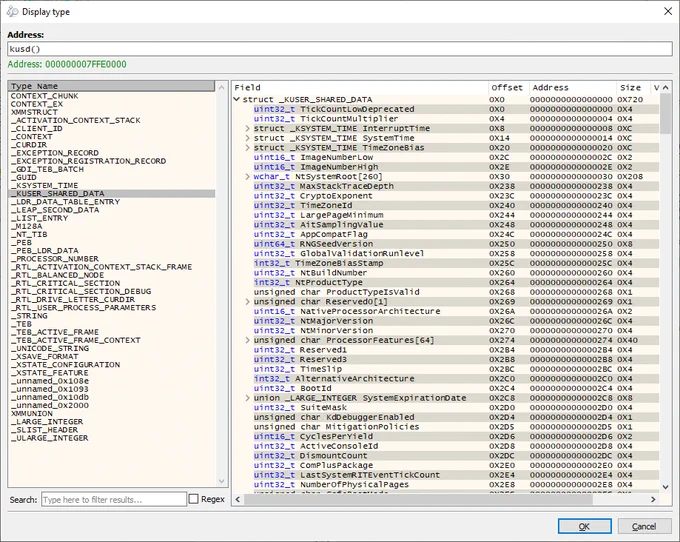The width and height of the screenshot is (680, 542).
Task: Select the CONTEXT_CHUNK type entry
Action: point(111,96)
